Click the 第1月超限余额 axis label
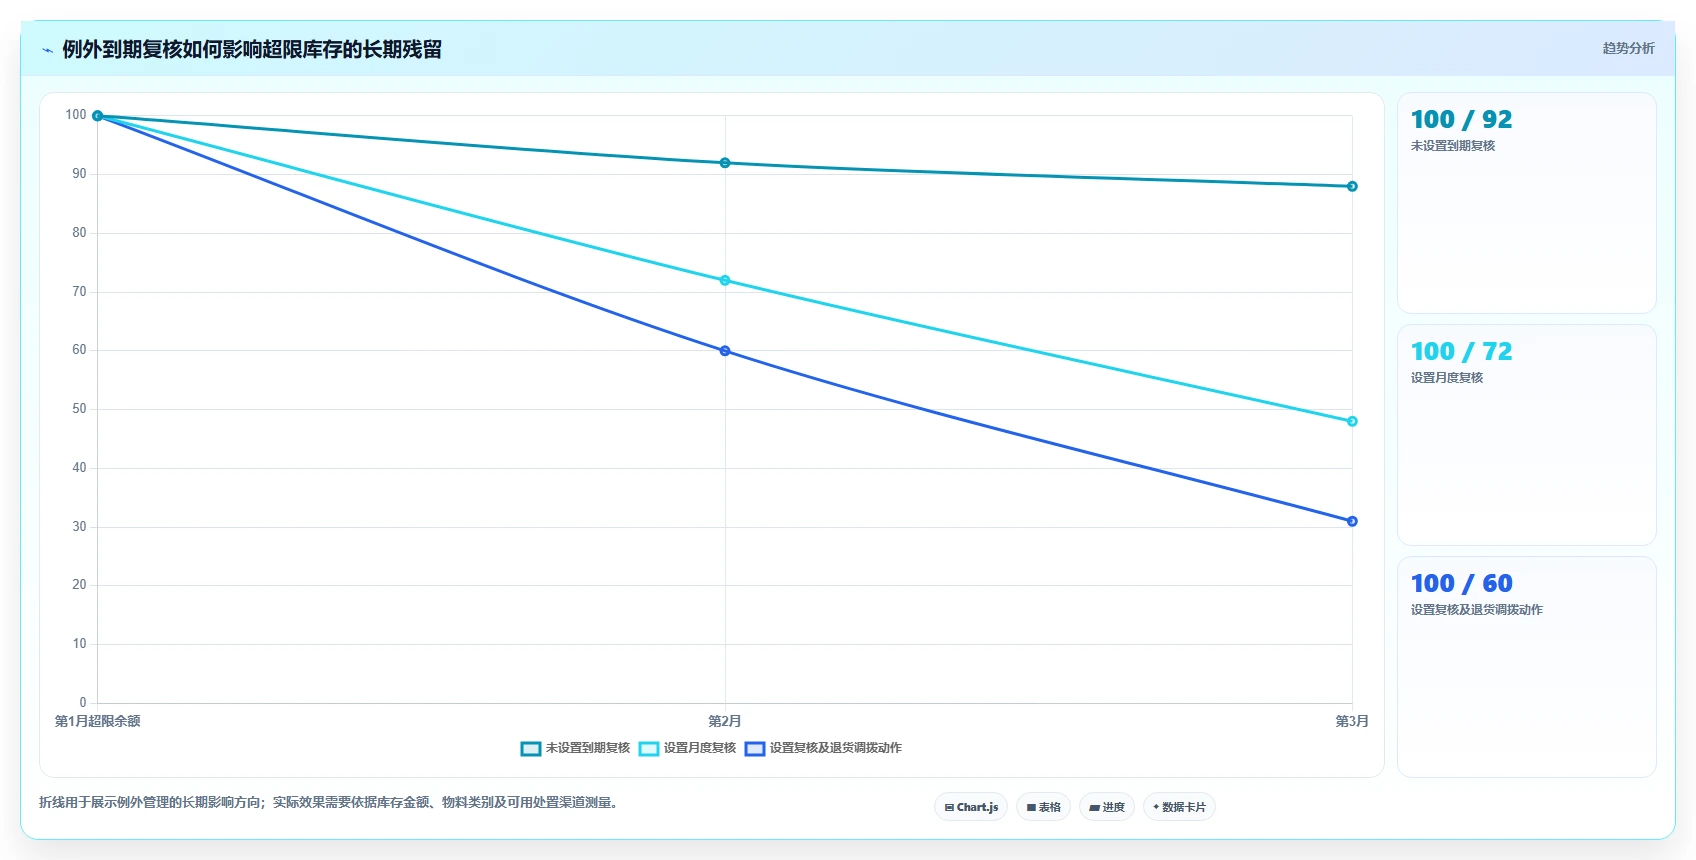The image size is (1696, 860). pos(97,721)
